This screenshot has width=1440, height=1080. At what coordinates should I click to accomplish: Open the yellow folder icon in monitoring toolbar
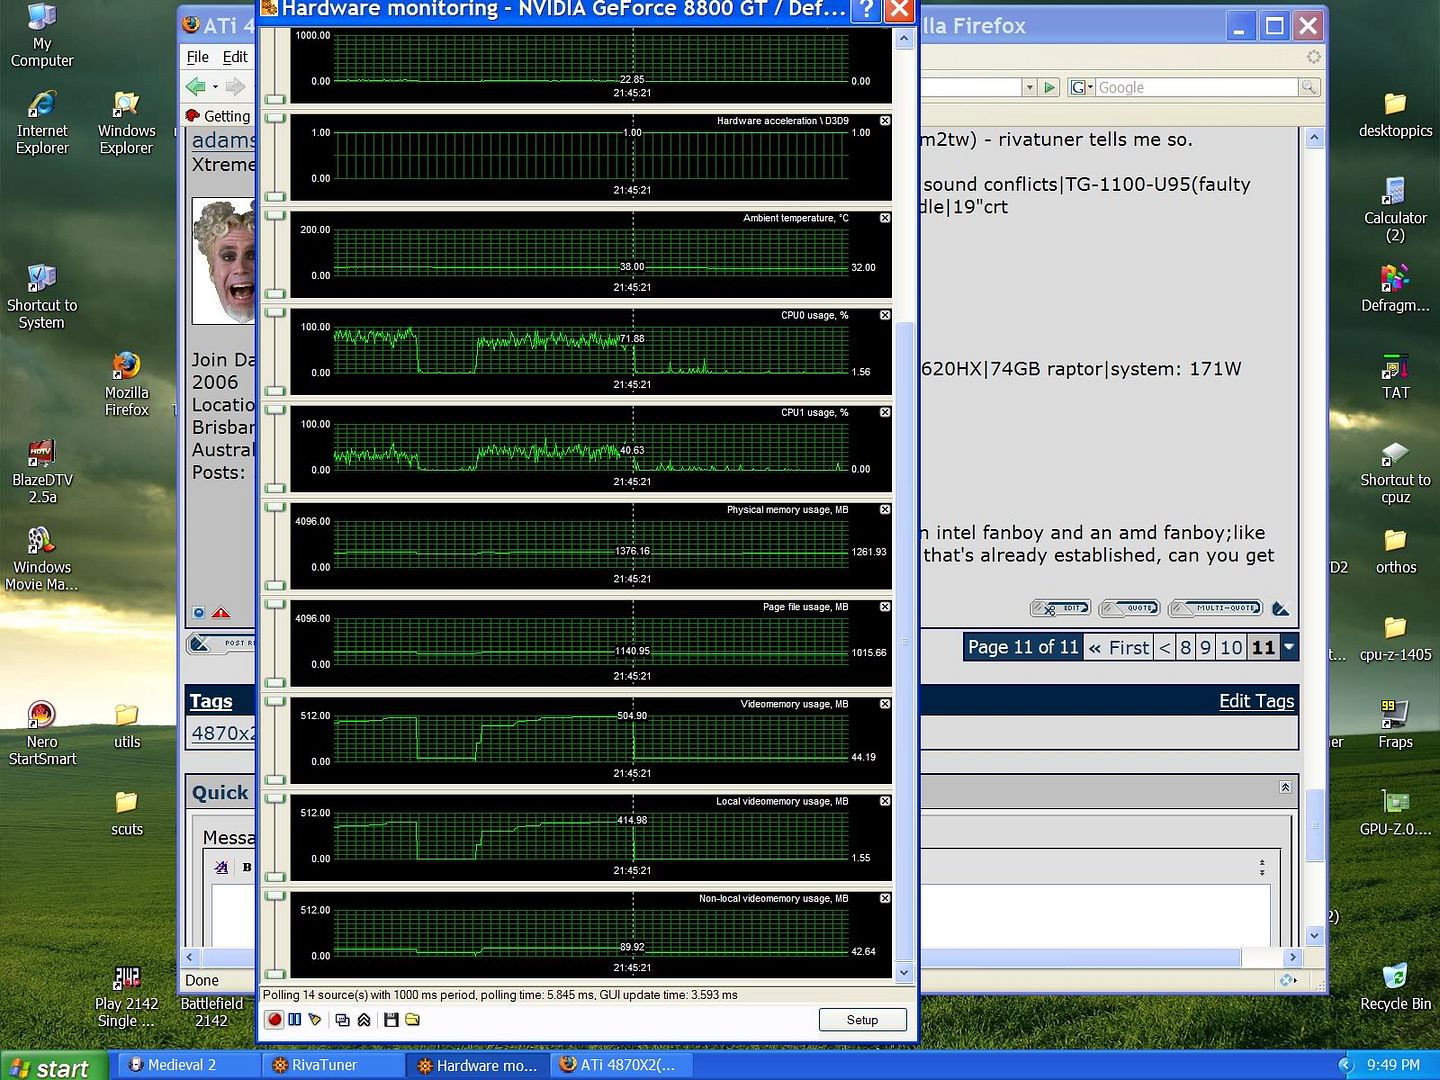pyautogui.click(x=412, y=1020)
